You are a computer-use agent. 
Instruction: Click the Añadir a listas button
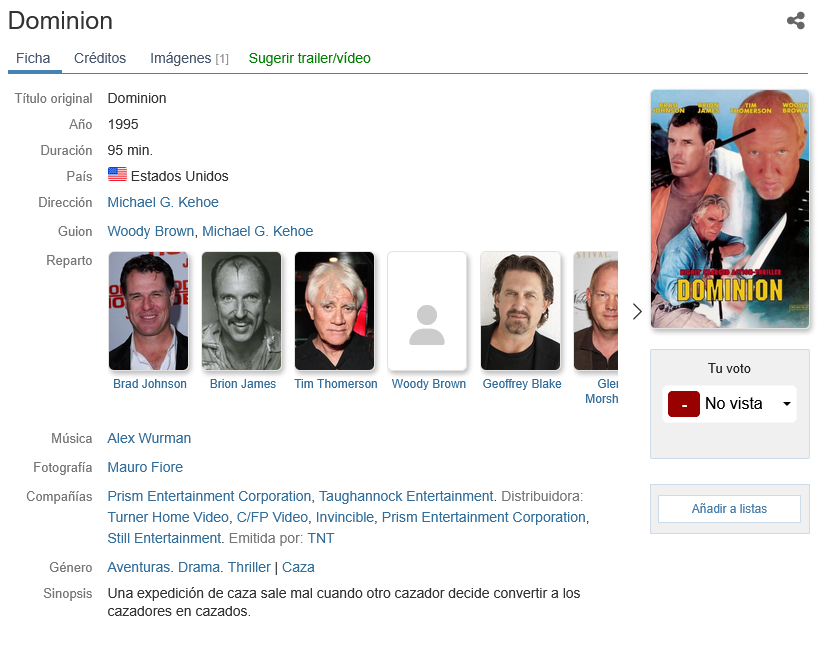point(729,509)
